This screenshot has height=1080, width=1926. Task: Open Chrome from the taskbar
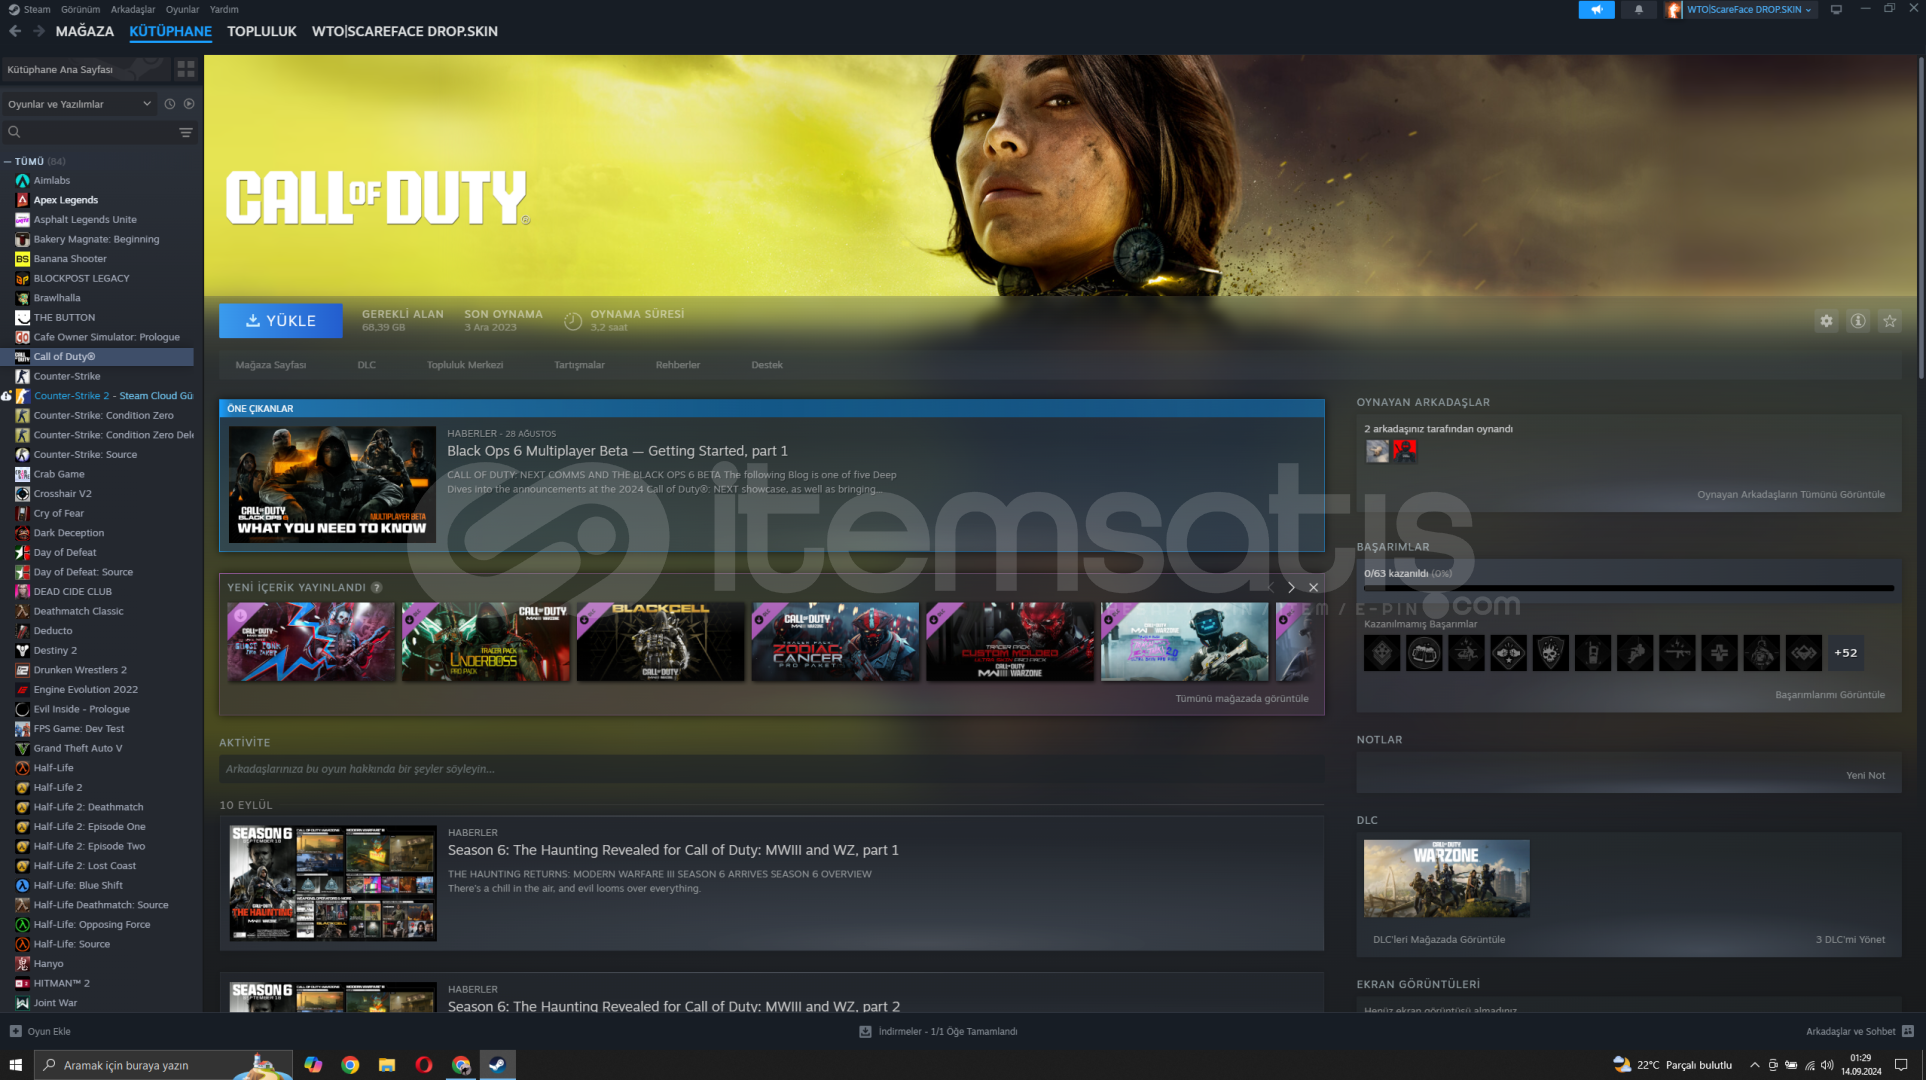point(350,1065)
